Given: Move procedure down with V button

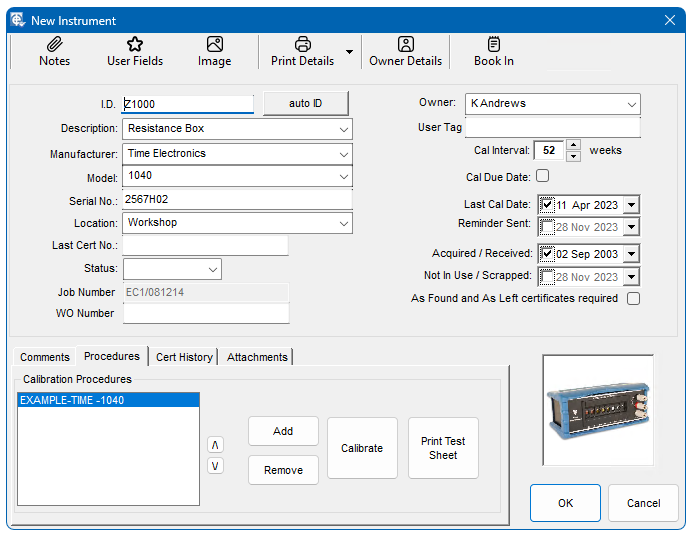Looking at the screenshot, I should point(216,466).
